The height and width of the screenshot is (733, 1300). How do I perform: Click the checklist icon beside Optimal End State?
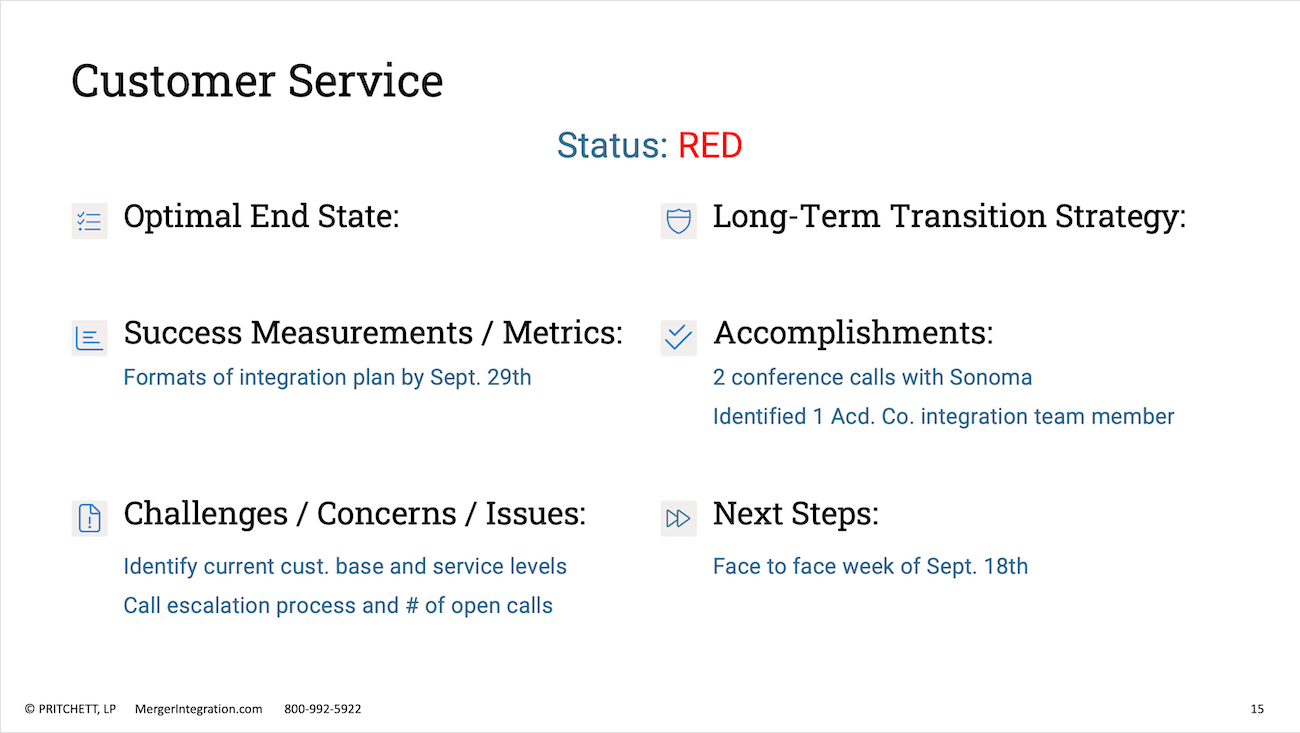[89, 221]
